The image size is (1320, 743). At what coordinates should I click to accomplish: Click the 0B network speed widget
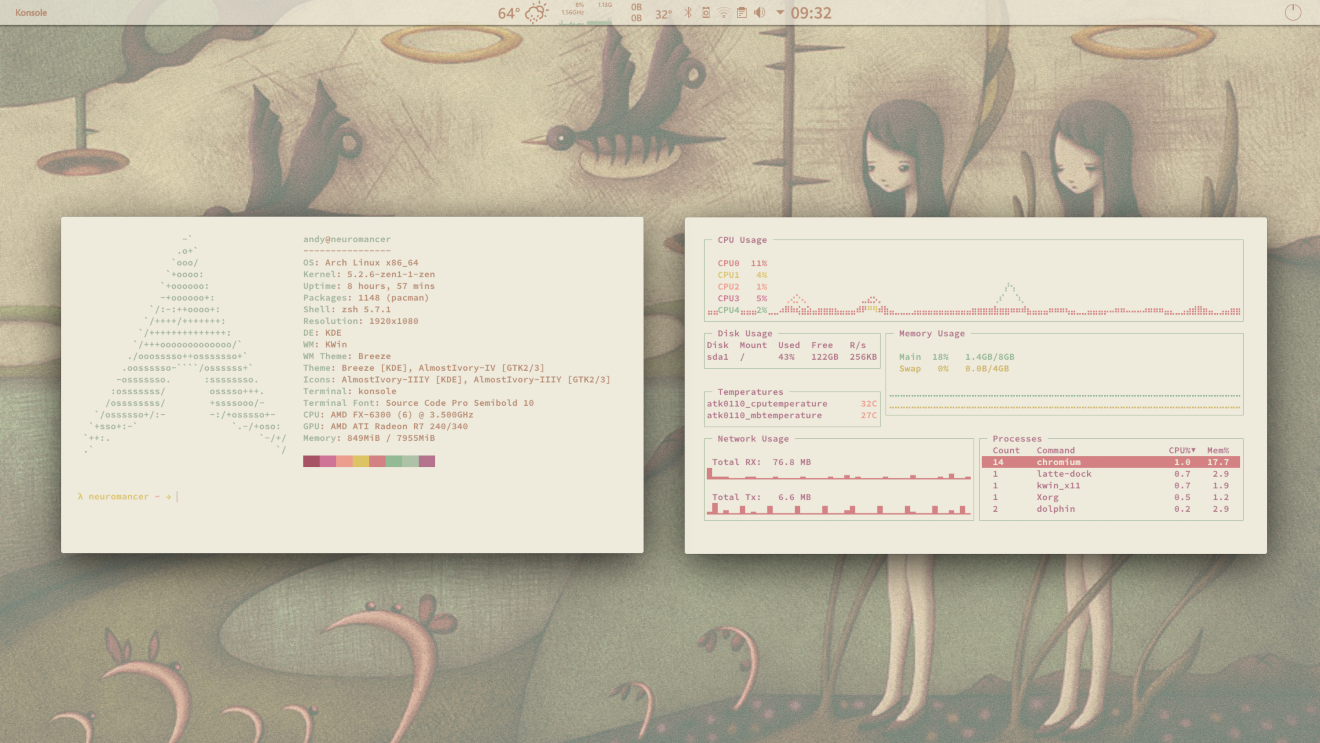click(x=636, y=13)
